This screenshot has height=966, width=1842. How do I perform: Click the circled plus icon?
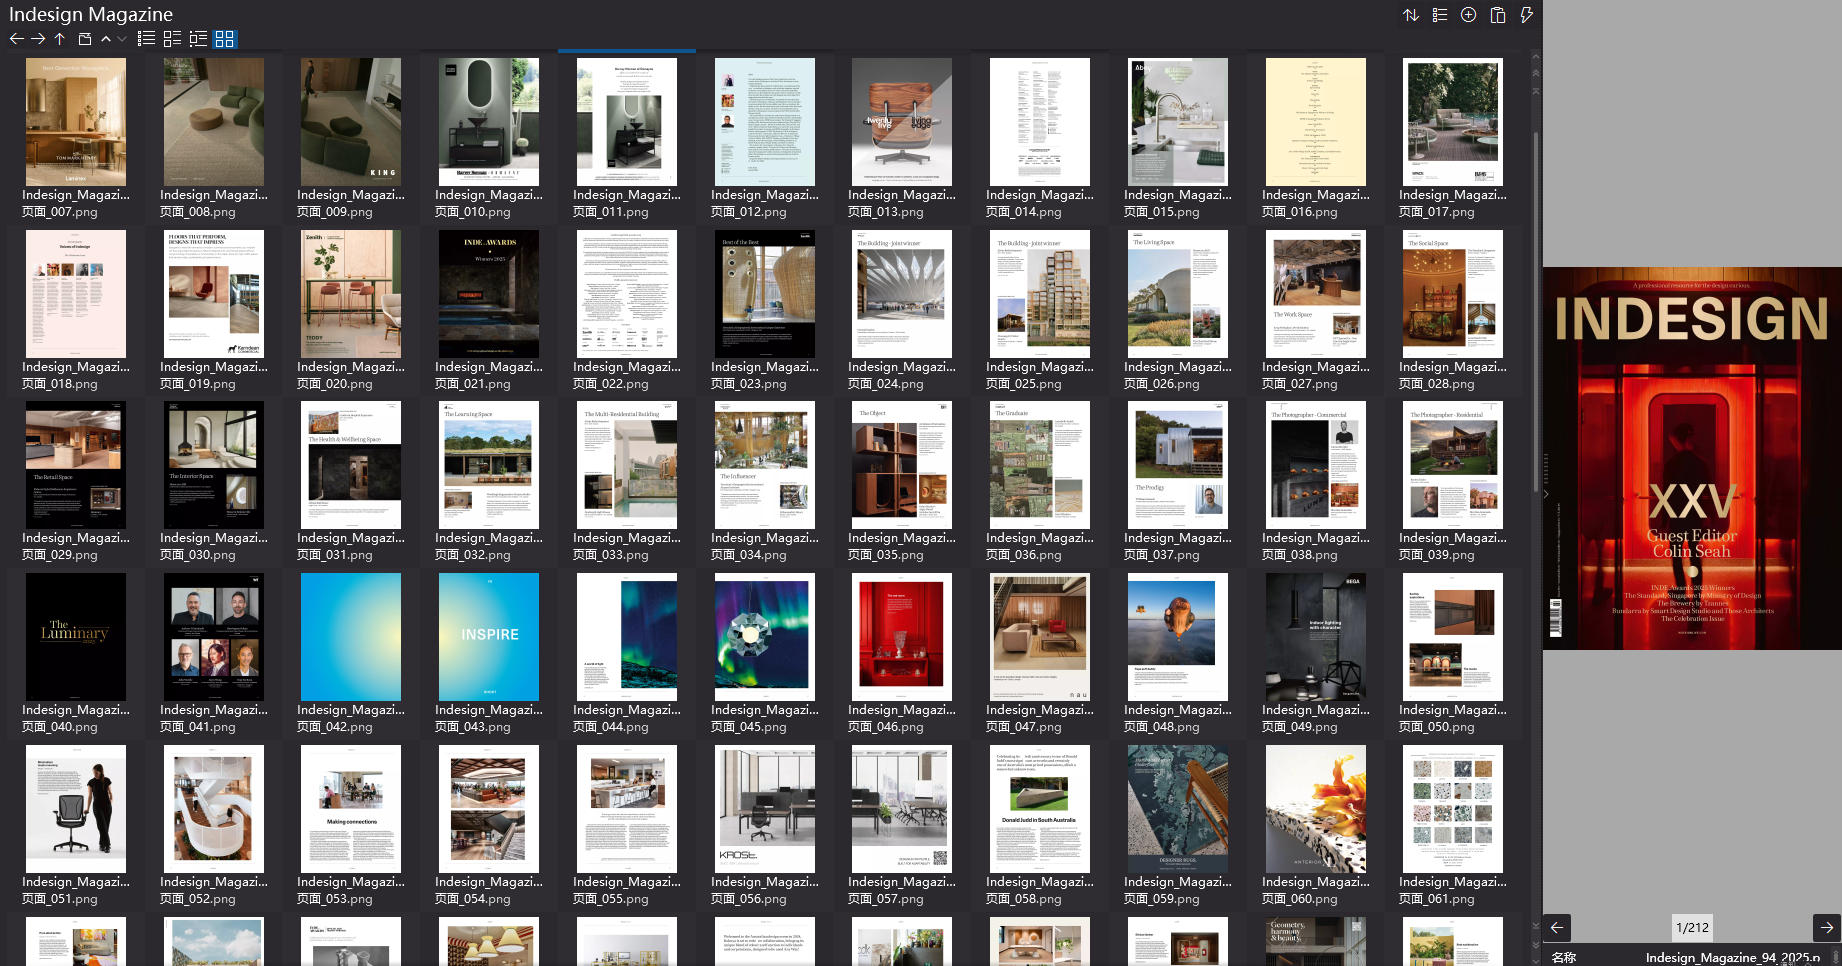(1468, 15)
